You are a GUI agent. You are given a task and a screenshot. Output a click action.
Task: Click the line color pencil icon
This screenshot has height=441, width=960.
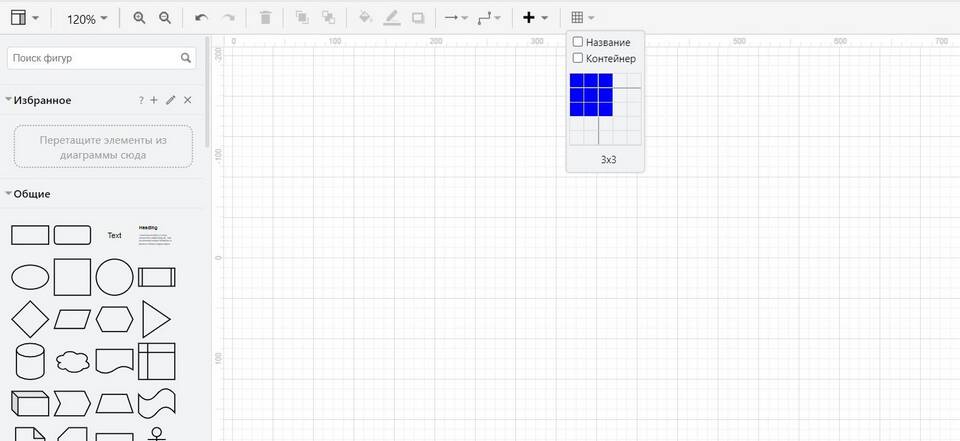tap(391, 18)
